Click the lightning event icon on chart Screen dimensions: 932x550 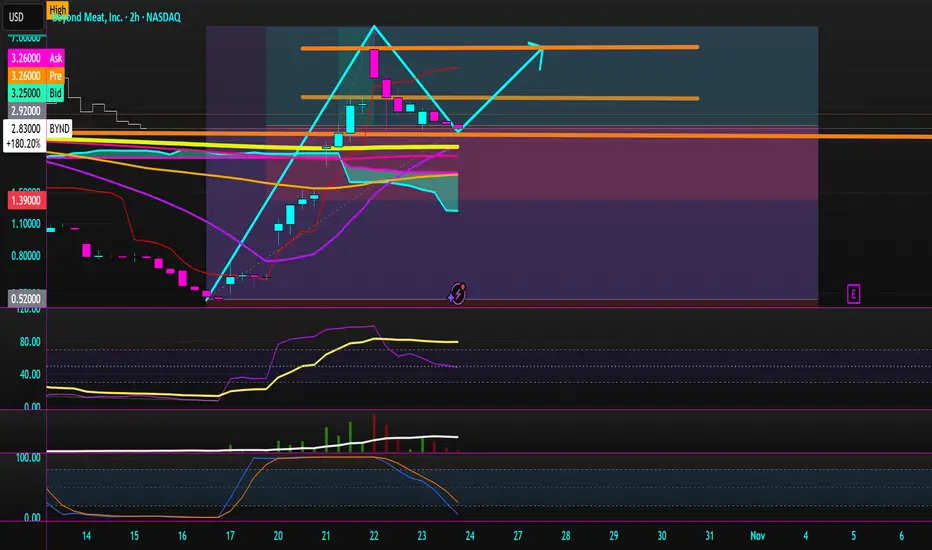(457, 294)
